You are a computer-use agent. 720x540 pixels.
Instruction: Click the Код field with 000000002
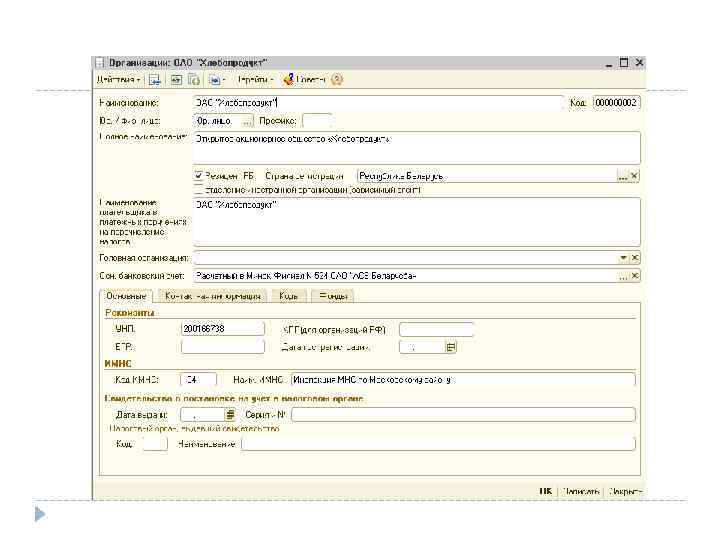point(616,103)
